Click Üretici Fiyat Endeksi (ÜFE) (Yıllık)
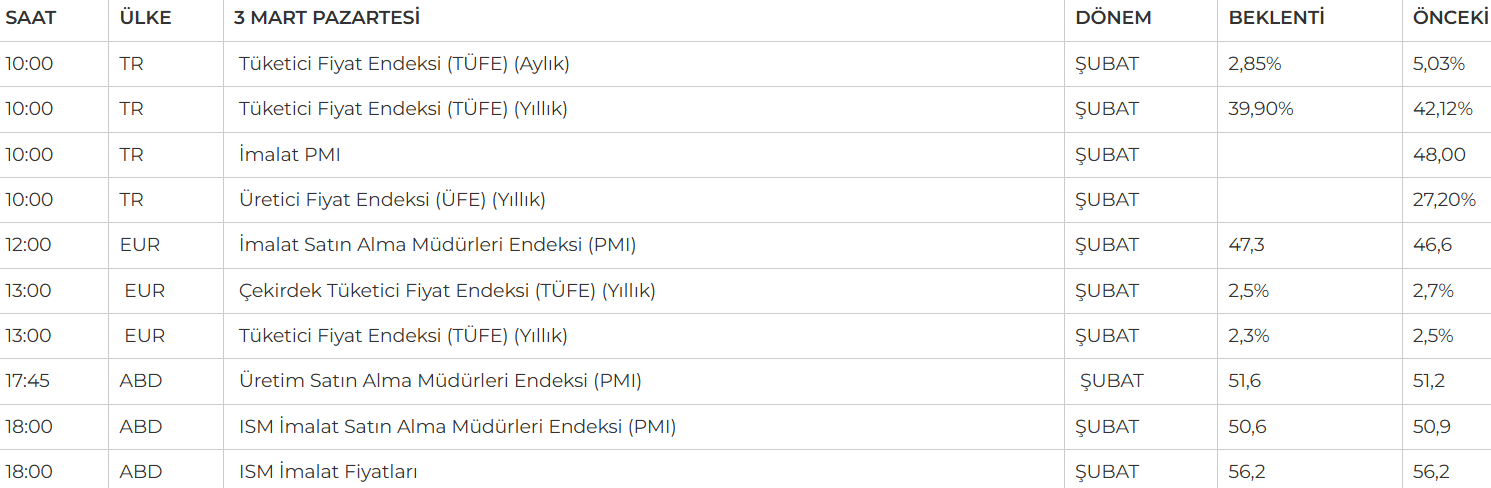This screenshot has height=488, width=1491. point(392,200)
